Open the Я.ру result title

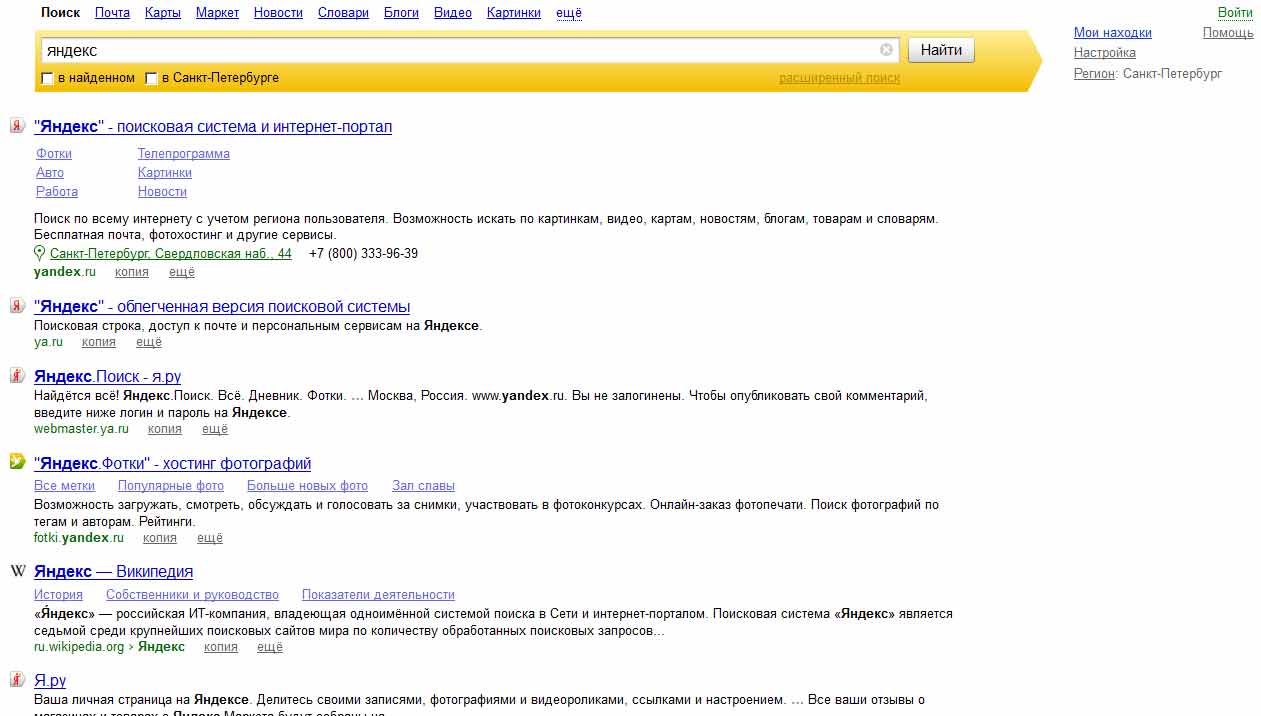pyautogui.click(x=50, y=681)
